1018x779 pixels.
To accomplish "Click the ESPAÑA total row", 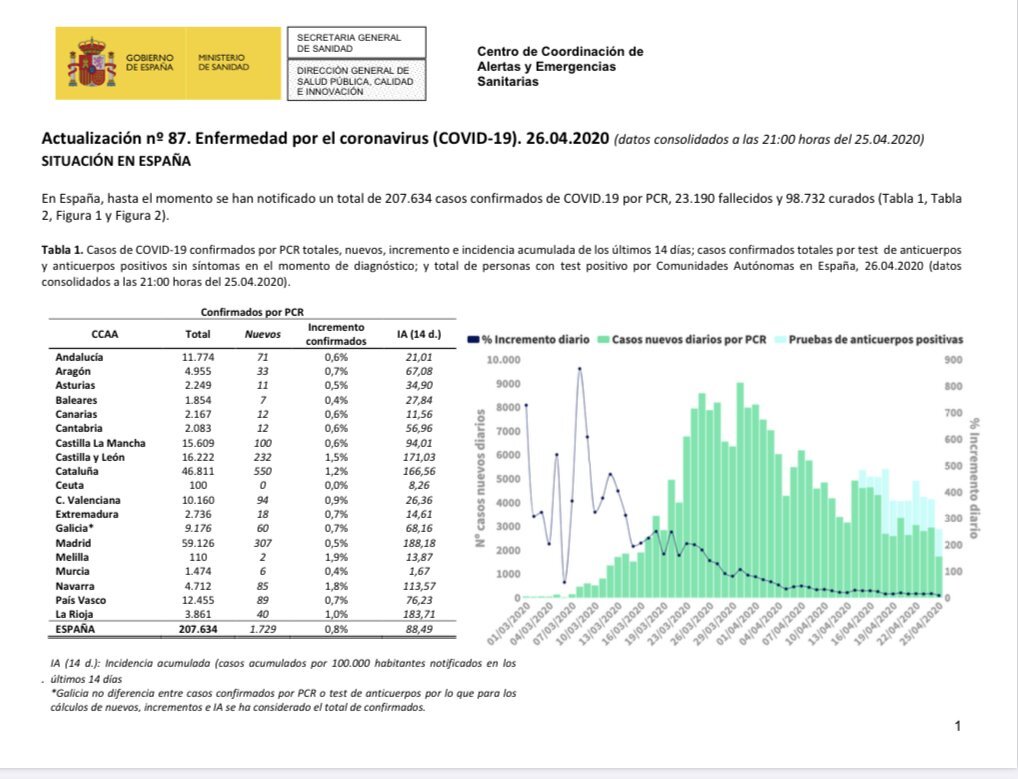I will point(250,628).
